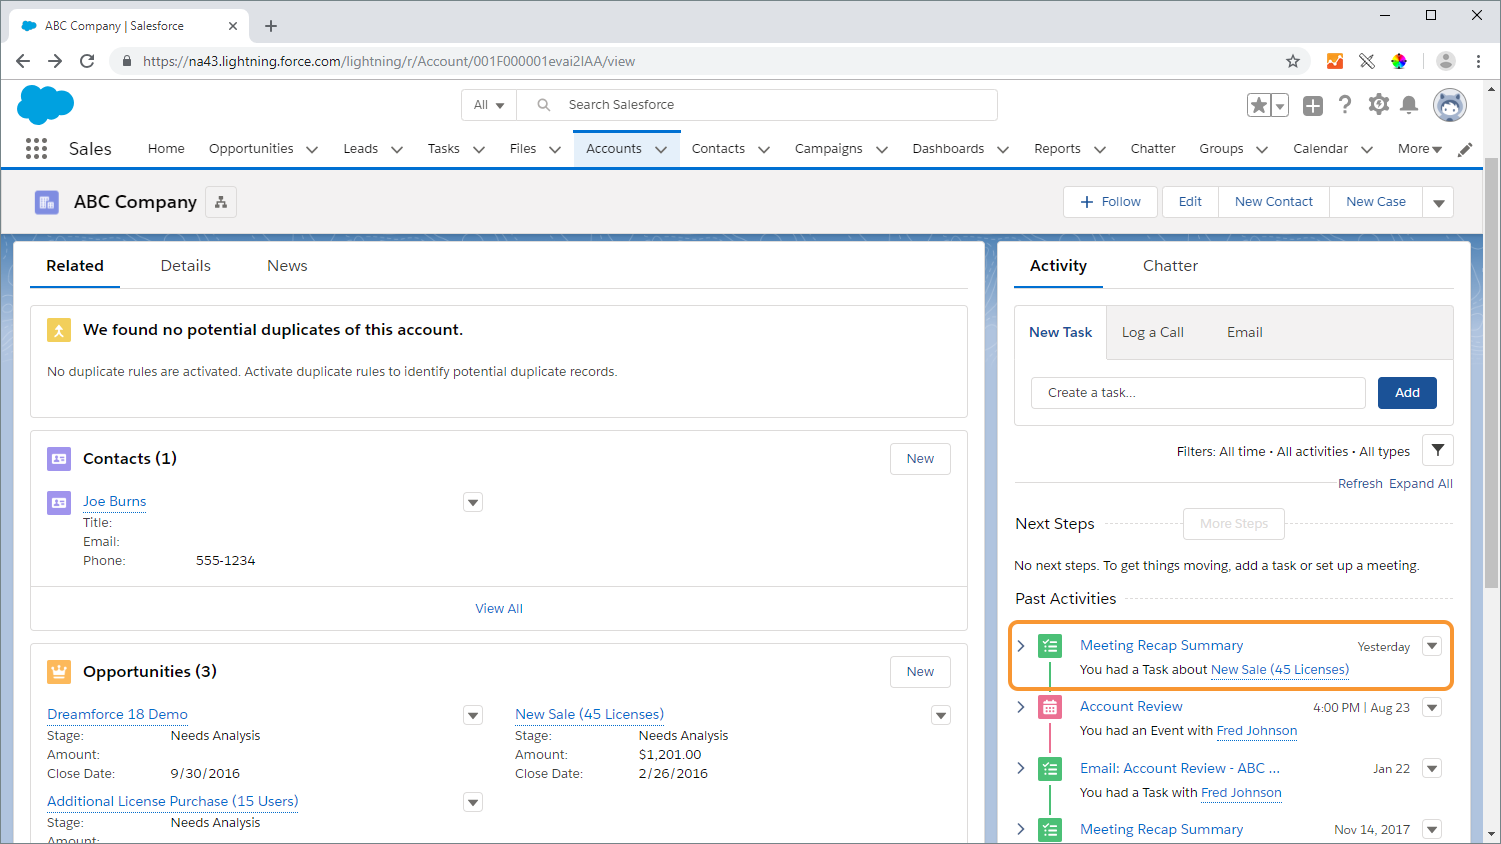Click the New Case button
This screenshot has width=1501, height=844.
tap(1376, 202)
